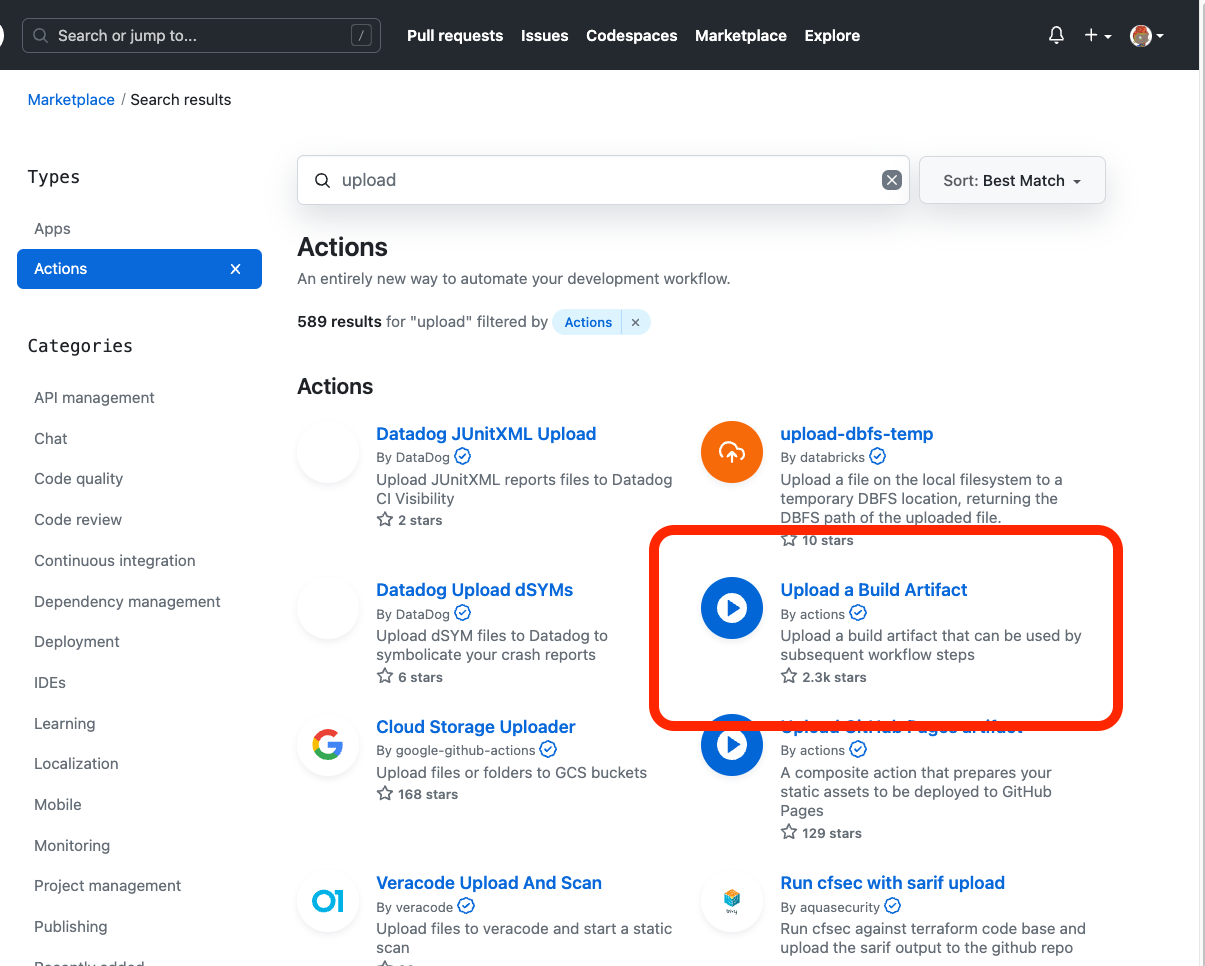
Task: Click the star icon beside 2 stars
Action: pos(385,519)
